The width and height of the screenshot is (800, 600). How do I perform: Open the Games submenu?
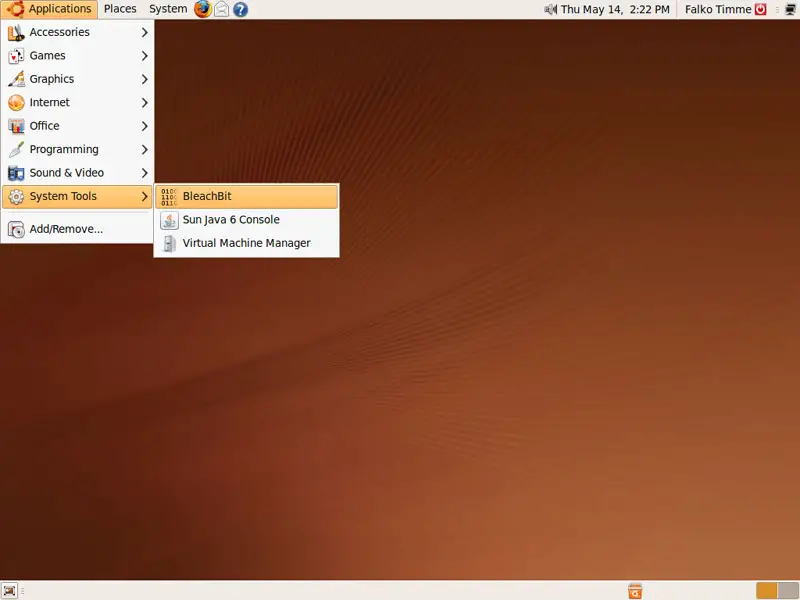(x=78, y=56)
